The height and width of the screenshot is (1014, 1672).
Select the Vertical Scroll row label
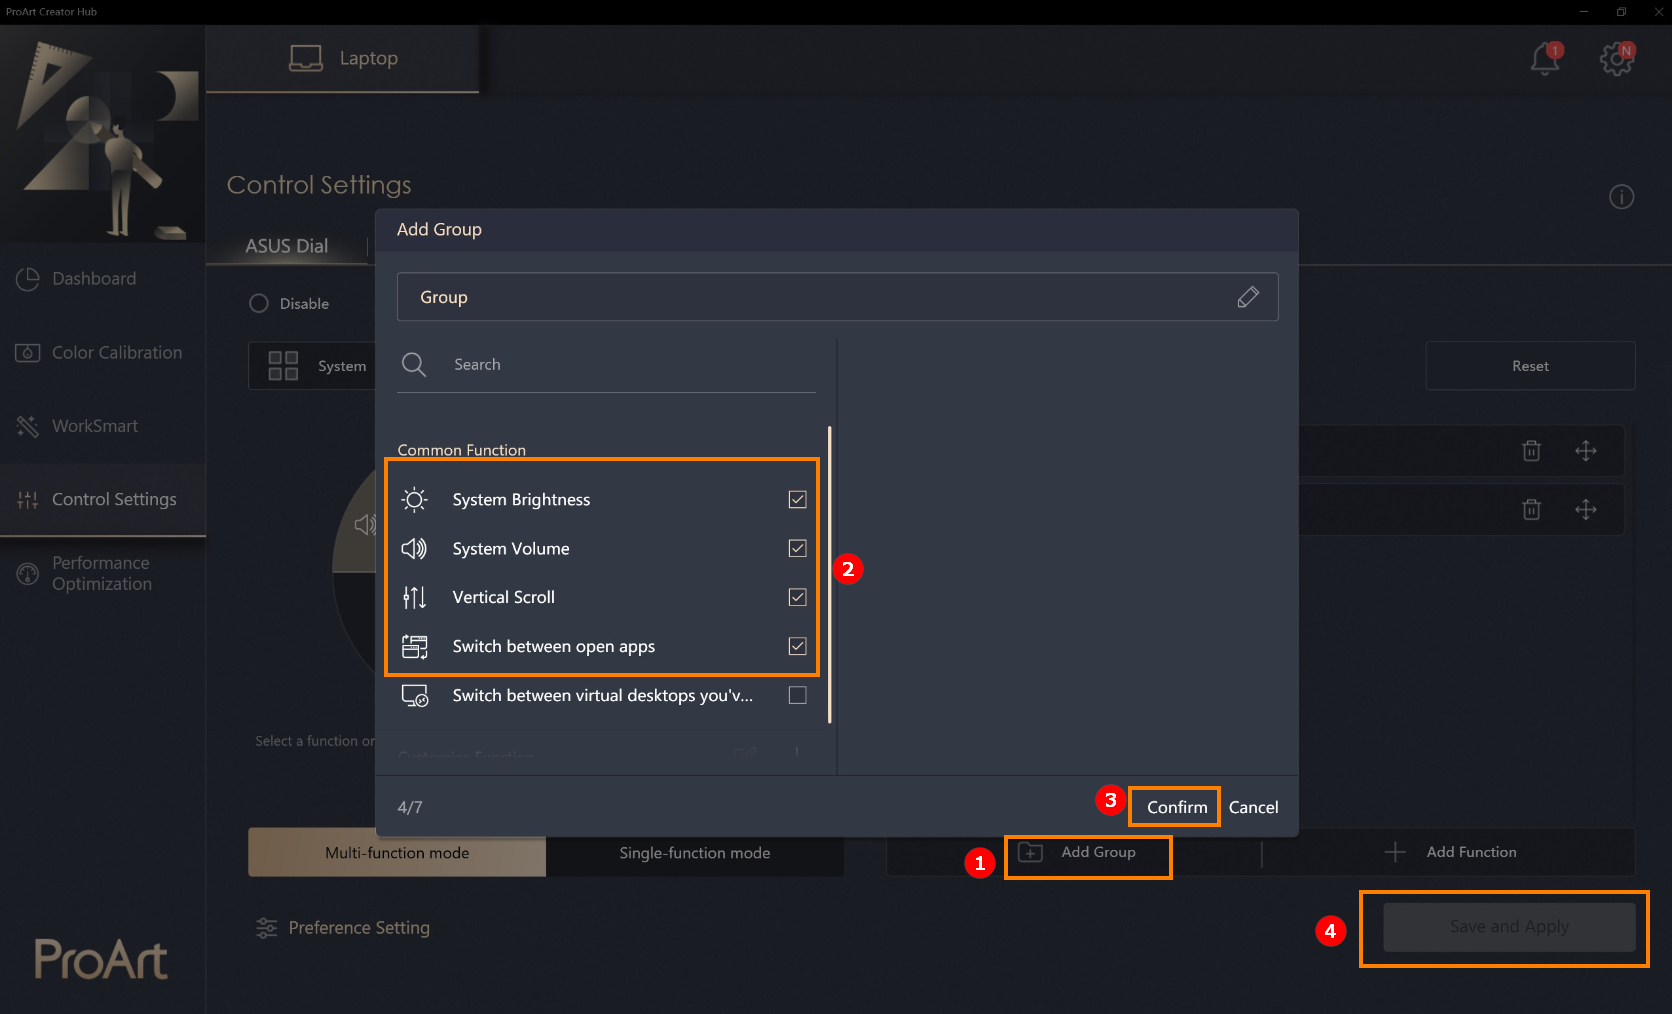[503, 597]
